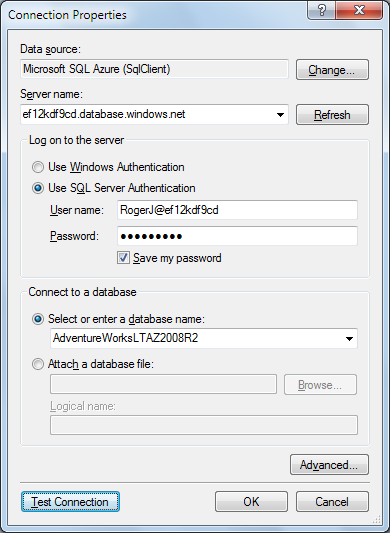The width and height of the screenshot is (390, 533).
Task: Choose Select or enter a database name
Action: [x=38, y=319]
